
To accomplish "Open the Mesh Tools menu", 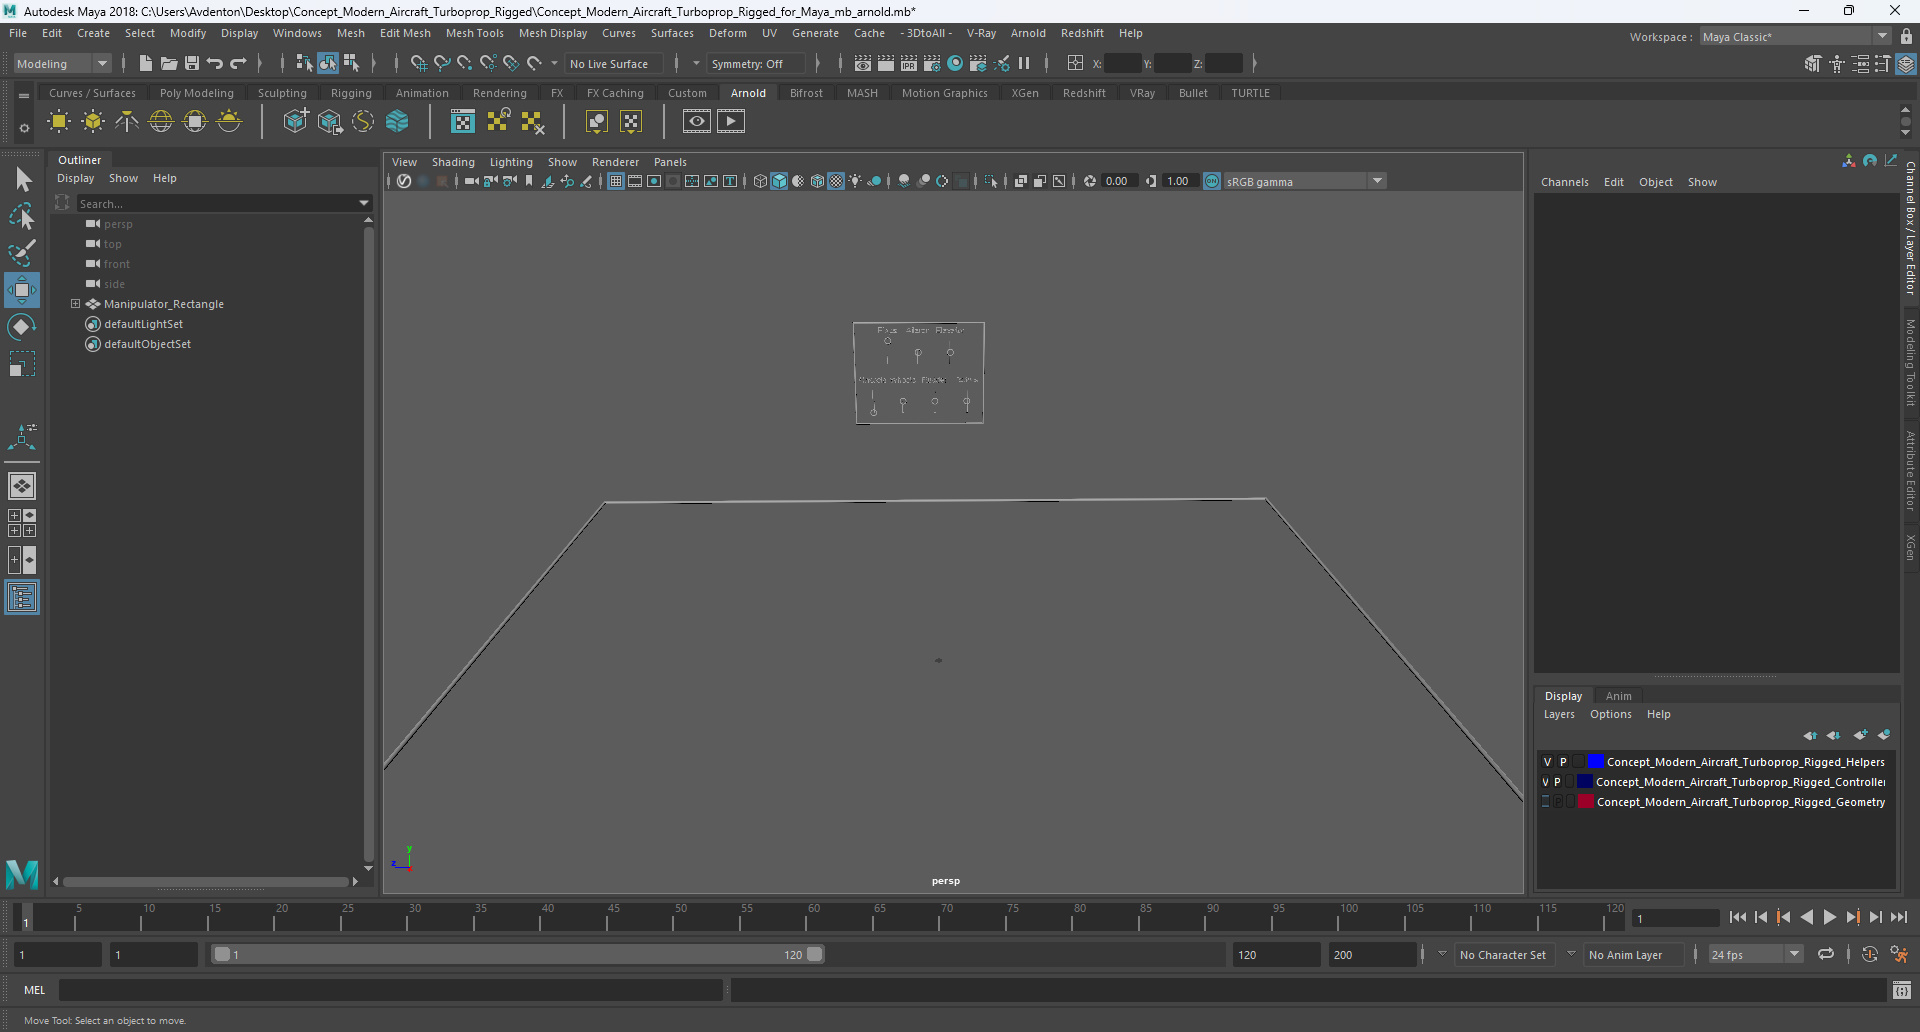I will [474, 33].
